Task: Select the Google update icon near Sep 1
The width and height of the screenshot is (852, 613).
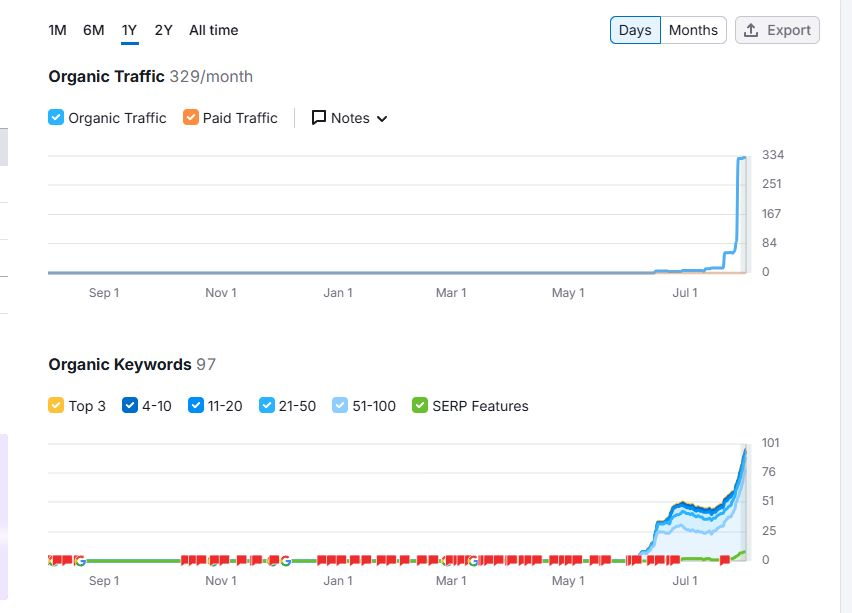Action: click(x=79, y=561)
